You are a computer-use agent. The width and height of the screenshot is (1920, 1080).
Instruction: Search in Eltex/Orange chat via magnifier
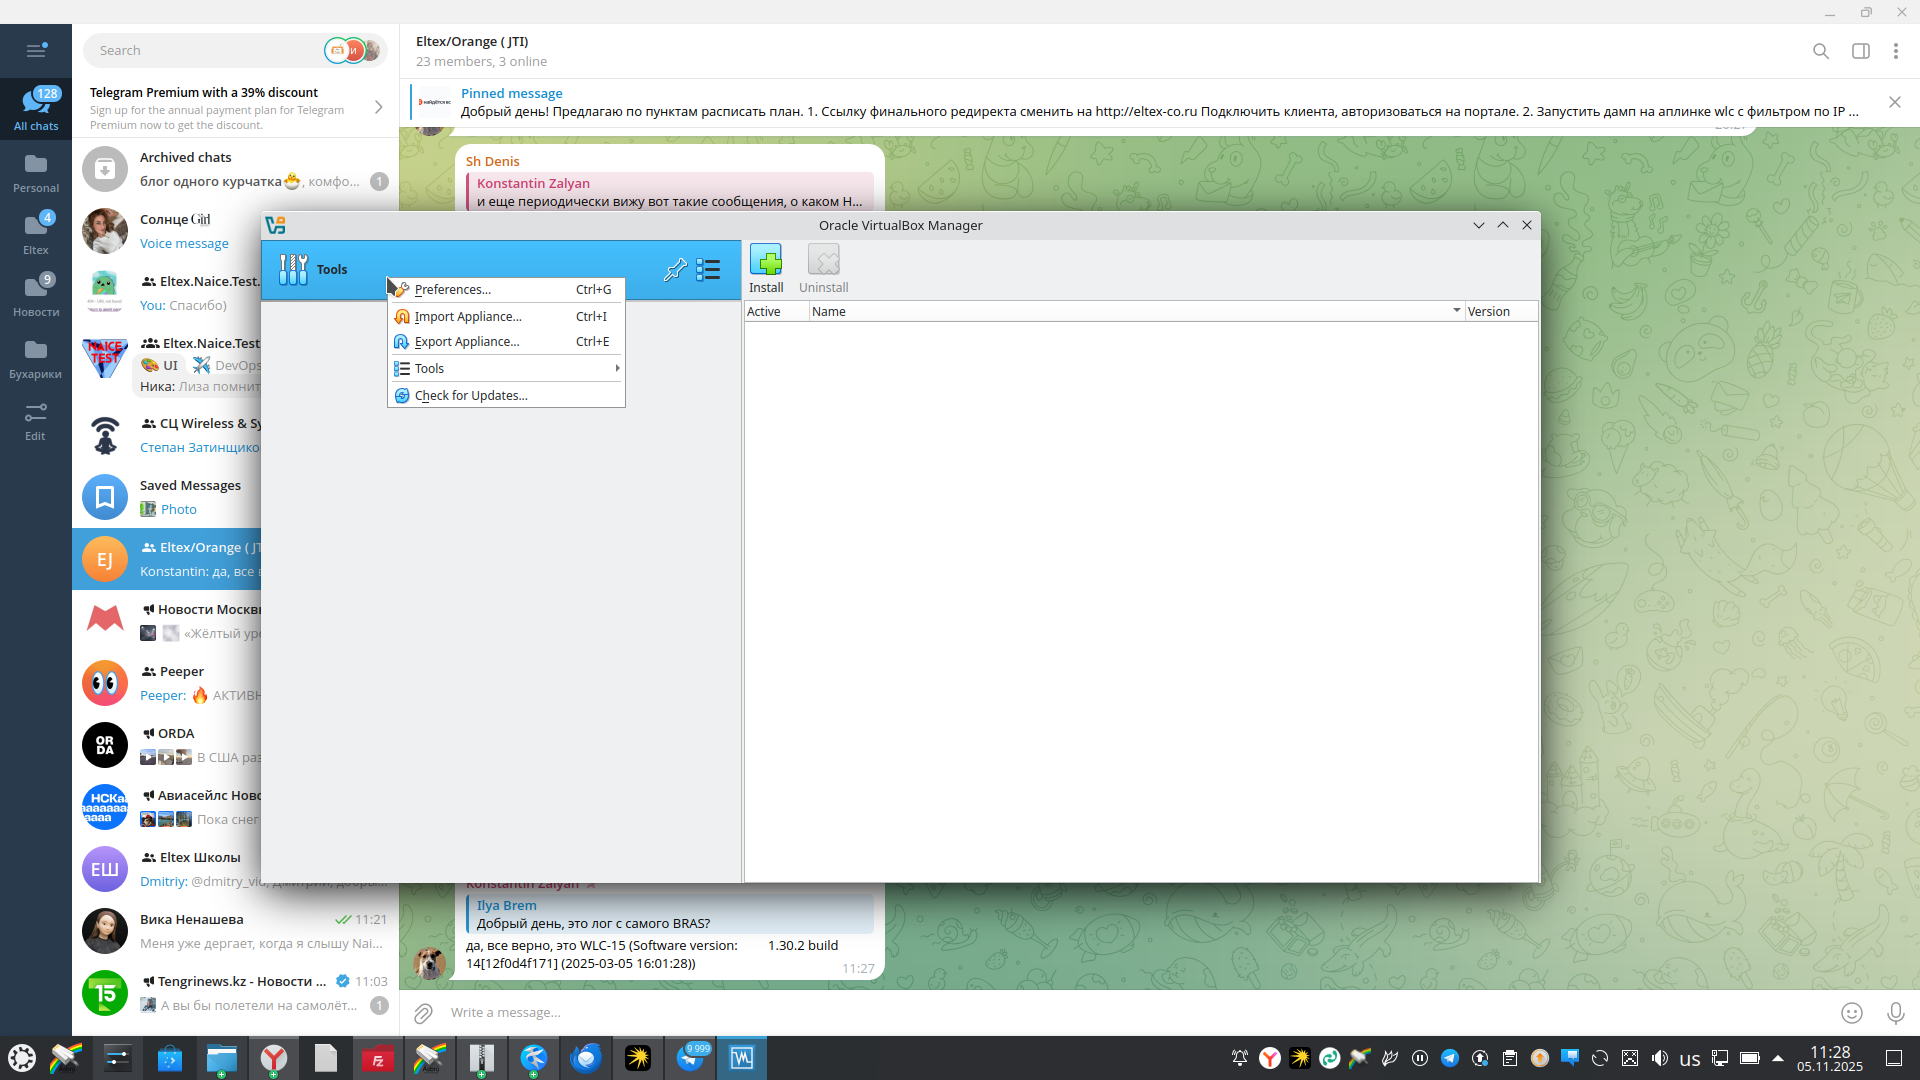coord(1820,51)
